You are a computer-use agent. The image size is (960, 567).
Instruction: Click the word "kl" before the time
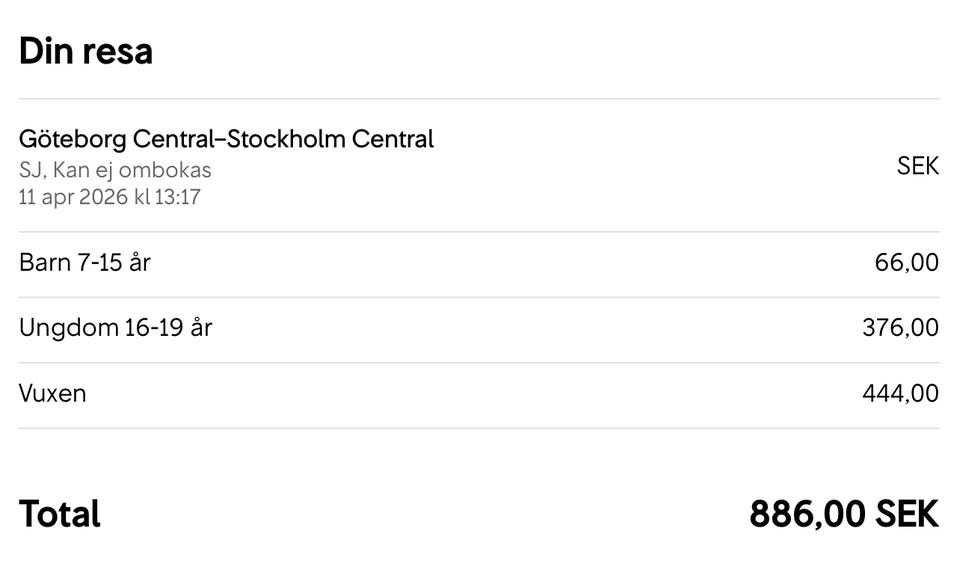pyautogui.click(x=141, y=196)
